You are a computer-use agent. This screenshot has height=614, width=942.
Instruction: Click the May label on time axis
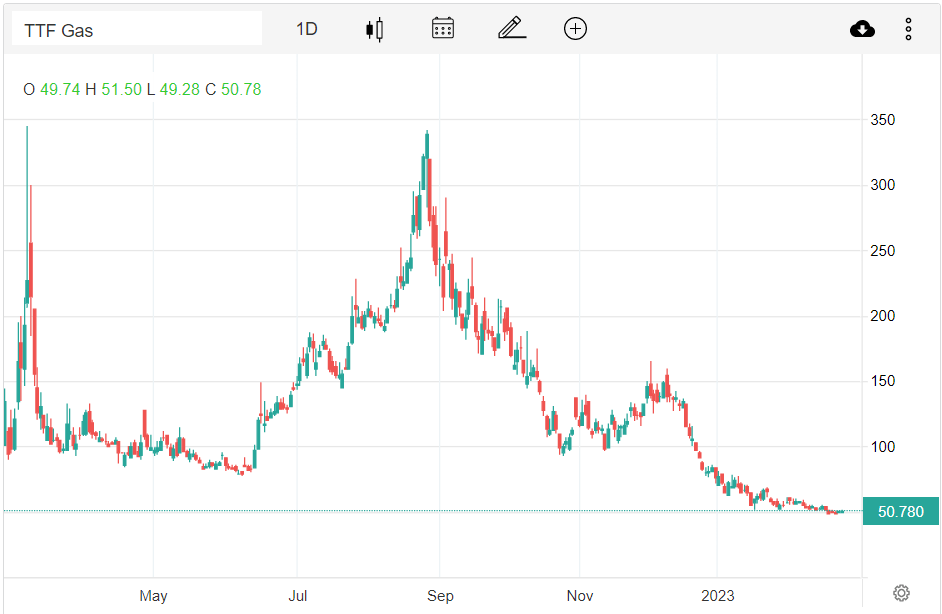pyautogui.click(x=153, y=596)
